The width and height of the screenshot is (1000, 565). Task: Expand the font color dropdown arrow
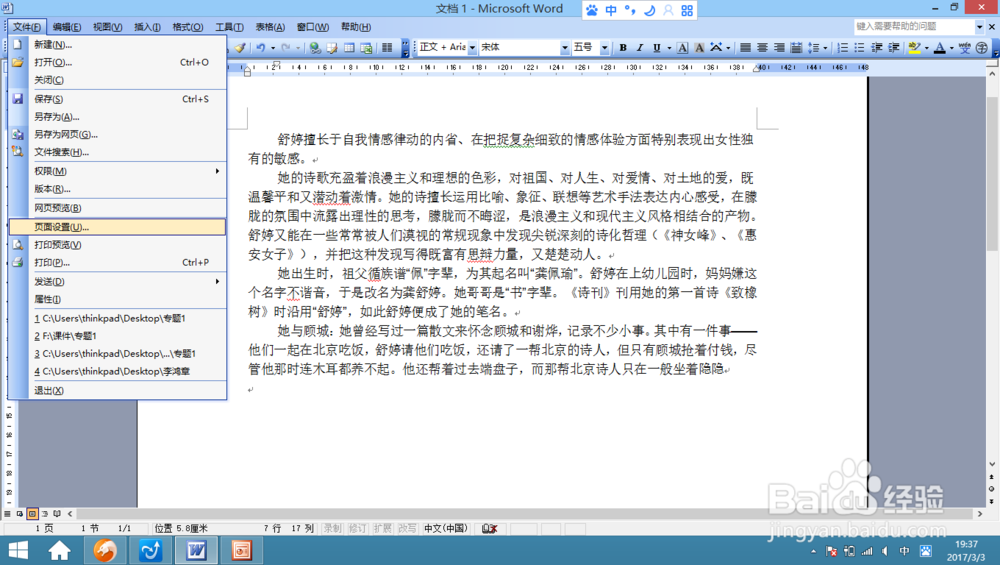[x=951, y=48]
